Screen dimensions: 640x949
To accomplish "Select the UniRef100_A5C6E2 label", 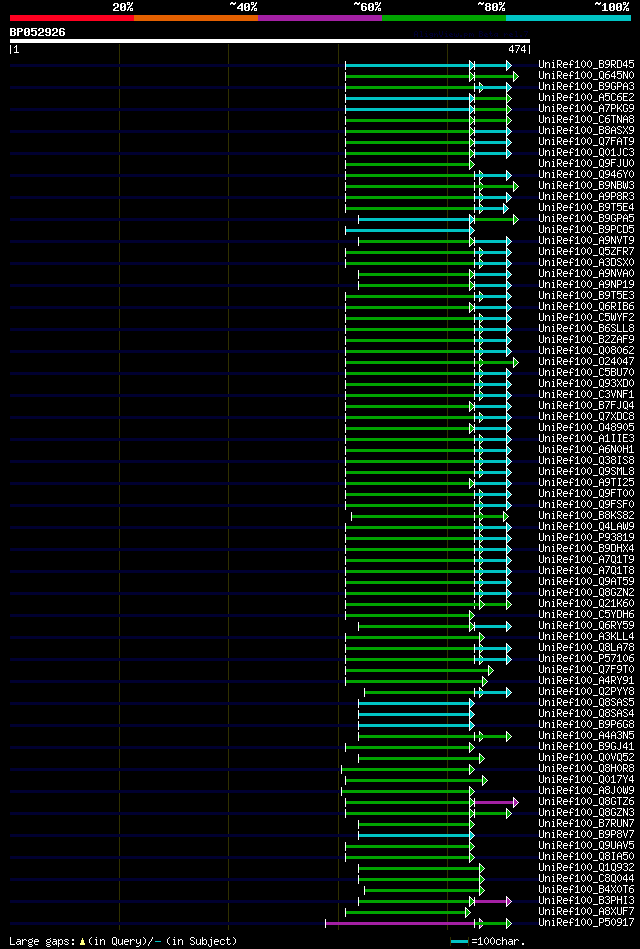I will coord(586,97).
